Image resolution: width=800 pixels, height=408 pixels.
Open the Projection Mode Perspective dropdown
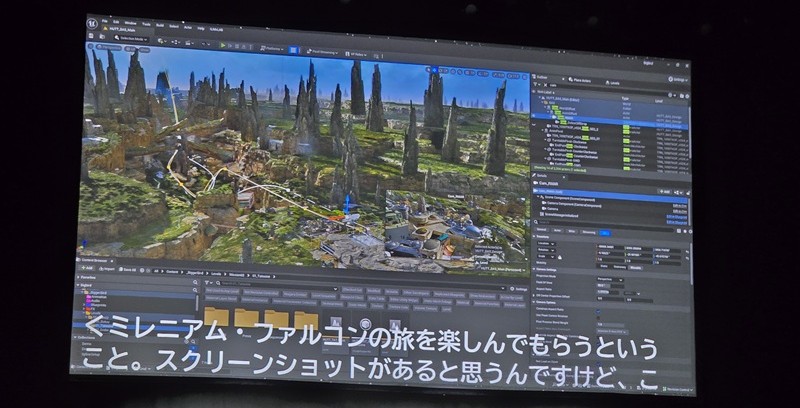click(610, 279)
